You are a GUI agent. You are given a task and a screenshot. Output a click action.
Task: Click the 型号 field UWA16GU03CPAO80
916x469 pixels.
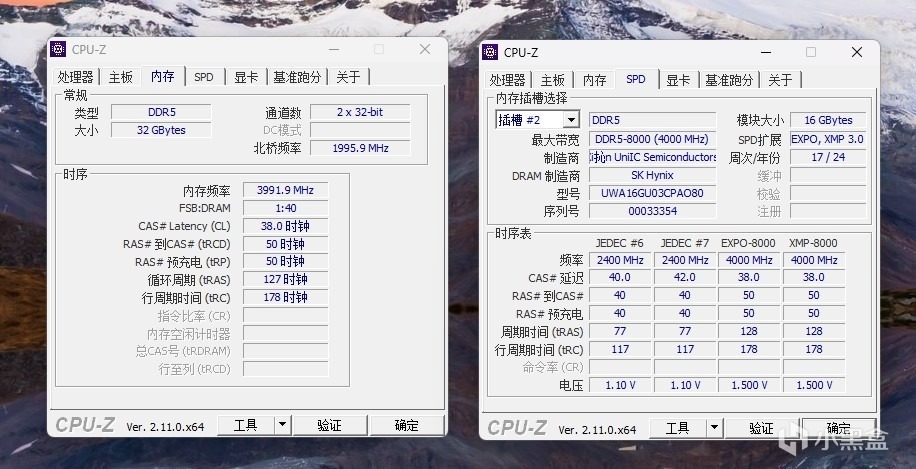652,193
